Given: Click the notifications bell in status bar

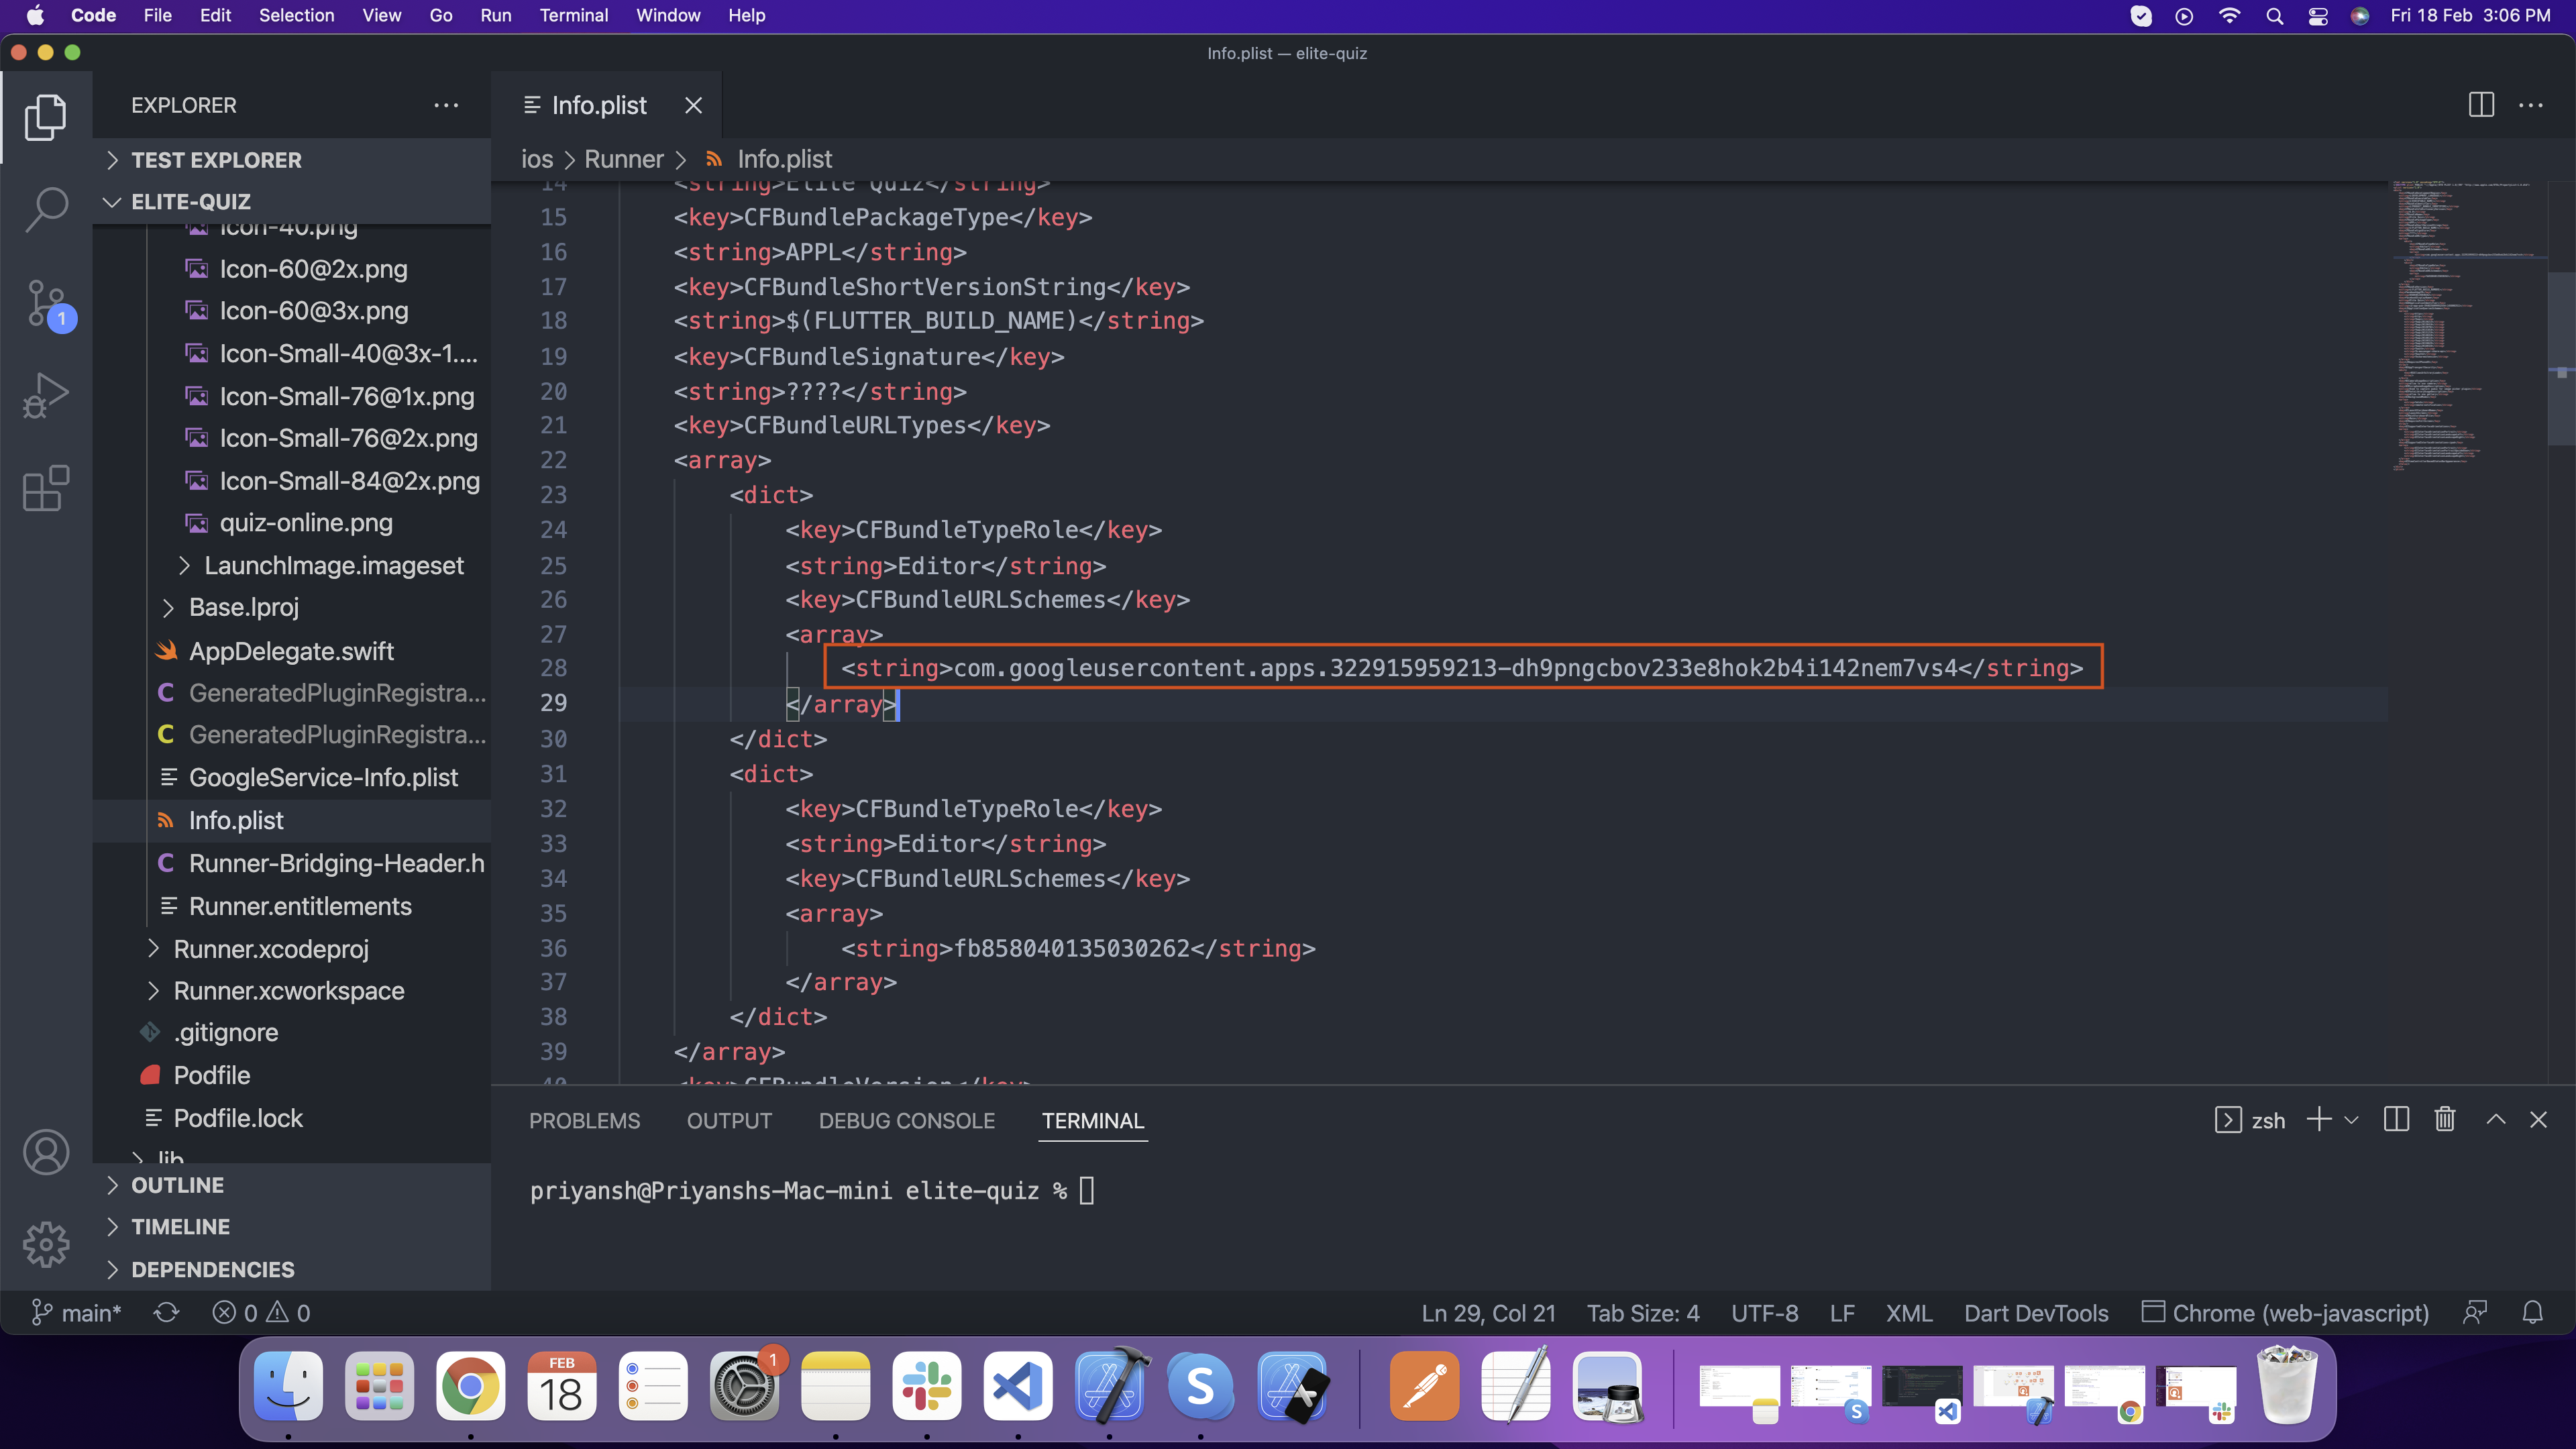Looking at the screenshot, I should pos(2532,1313).
